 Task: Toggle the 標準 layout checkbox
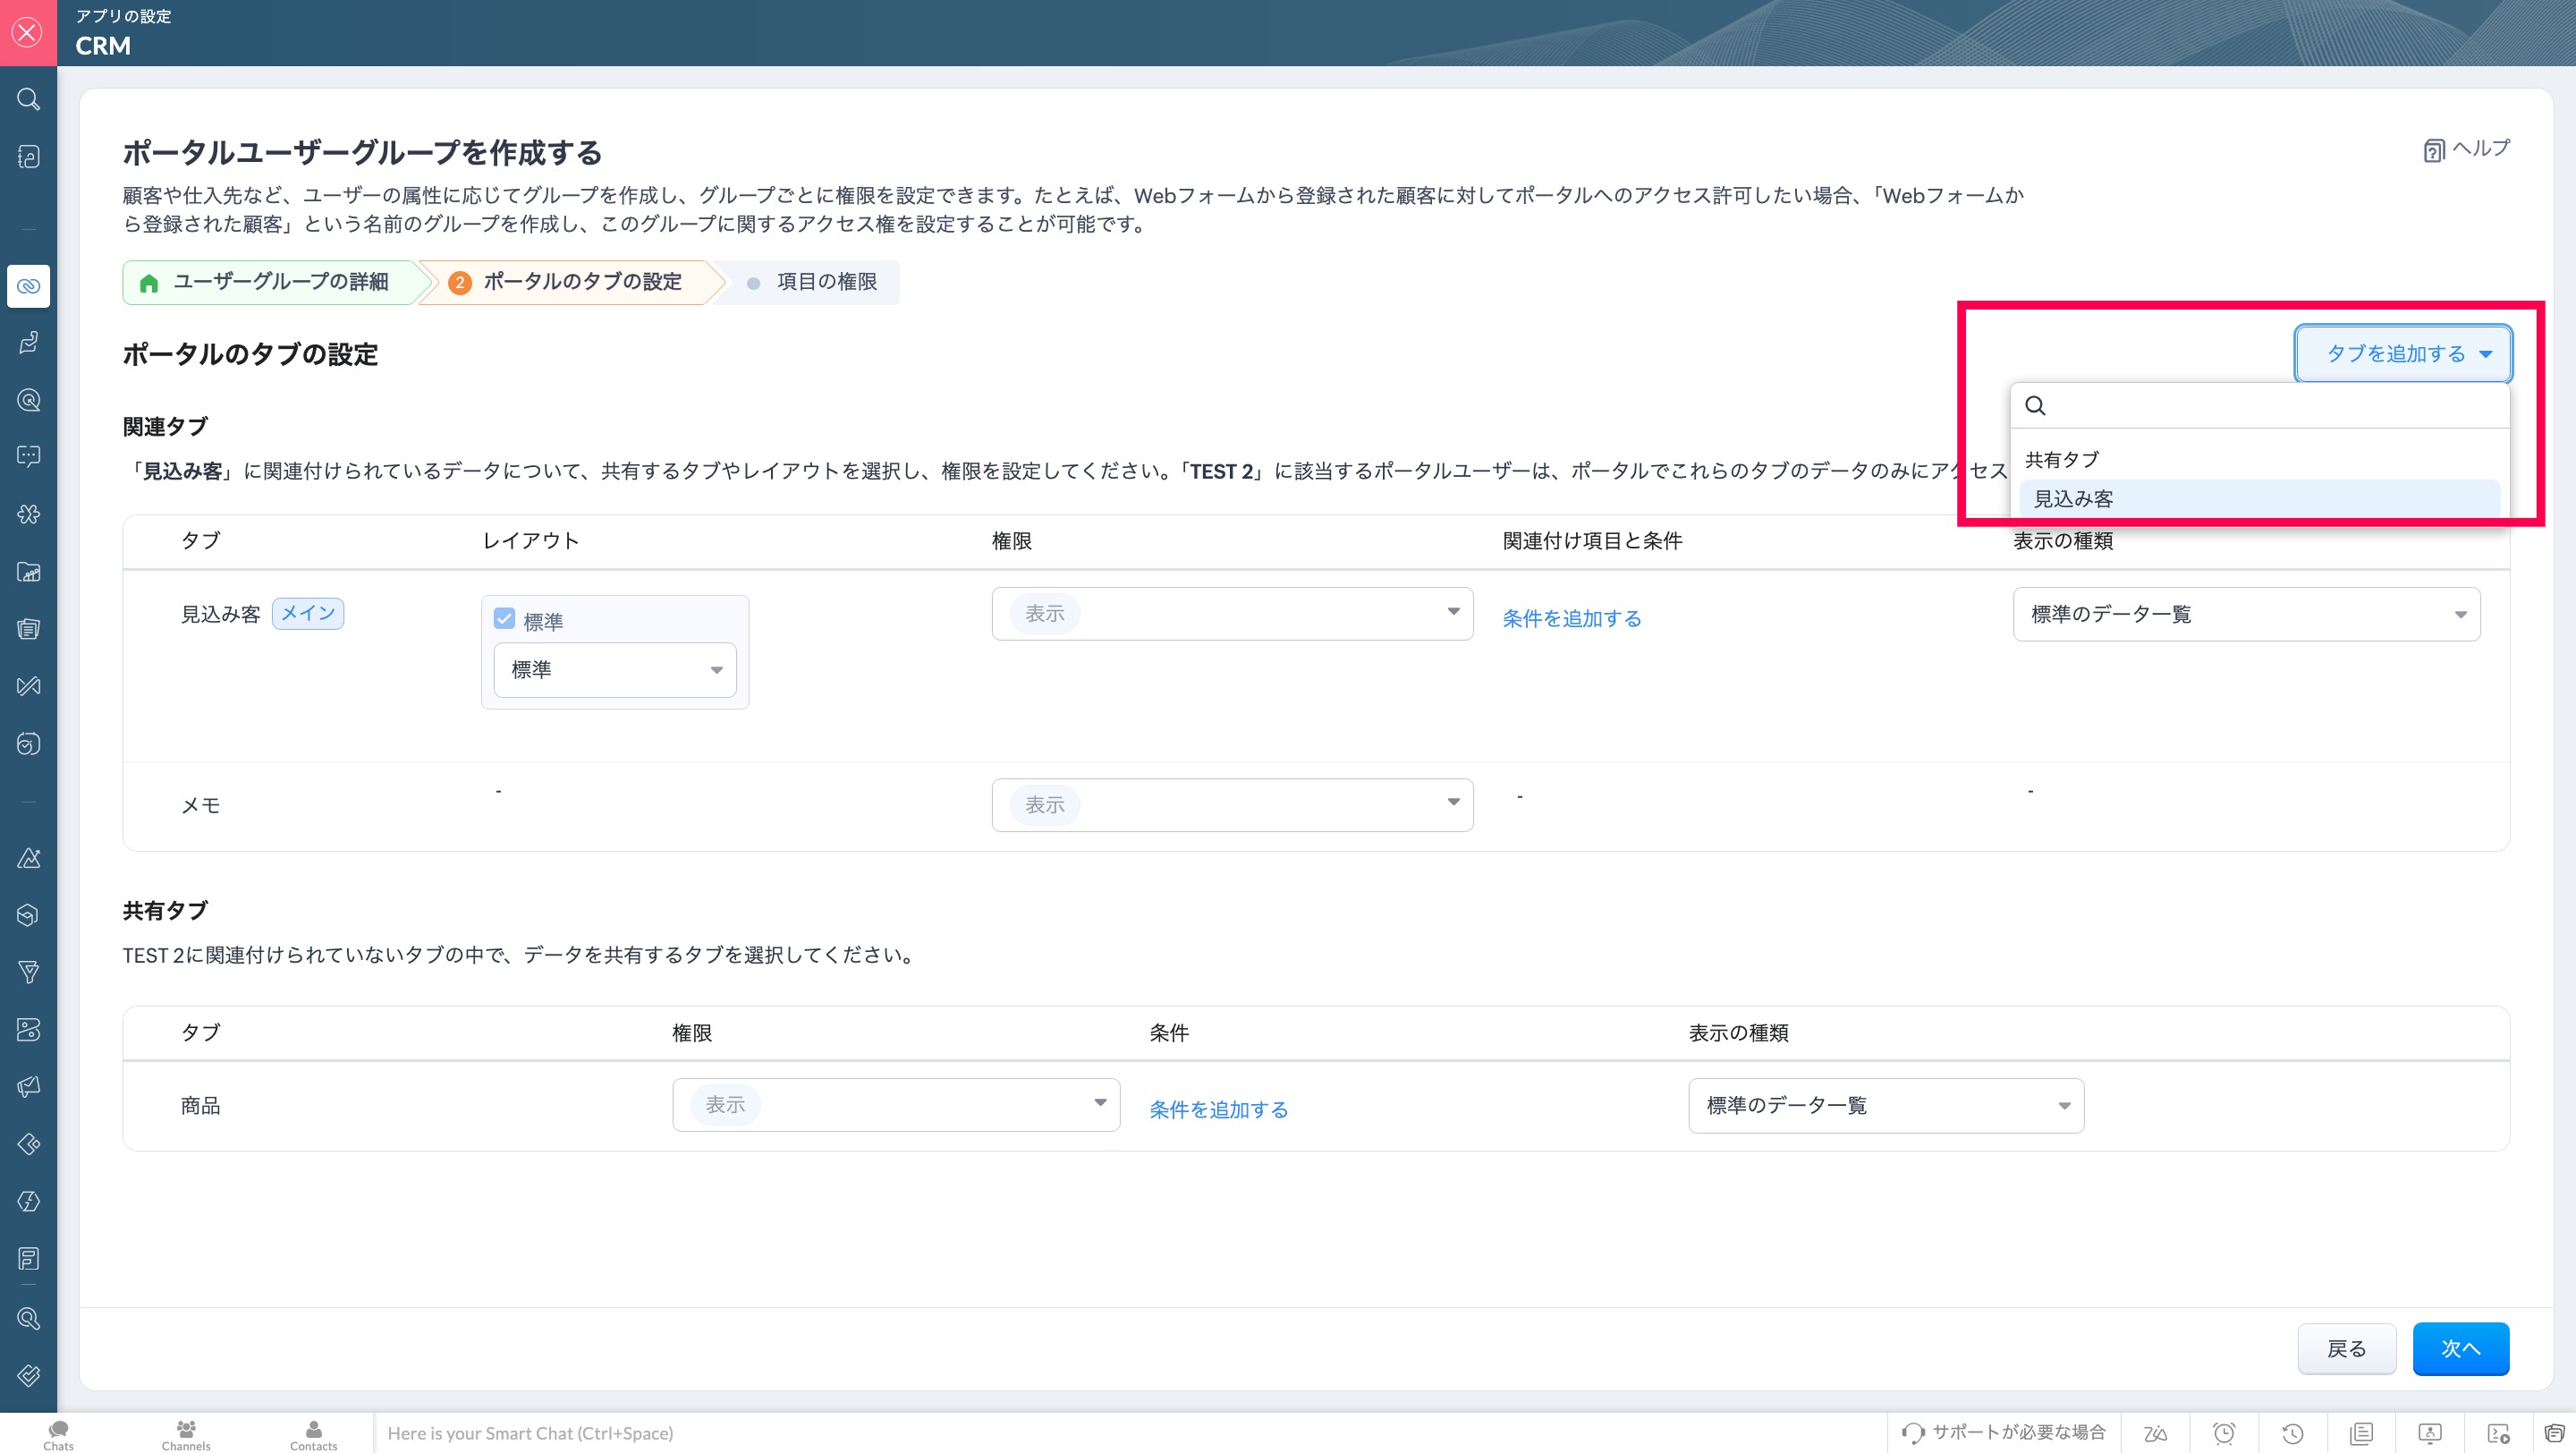[x=504, y=620]
